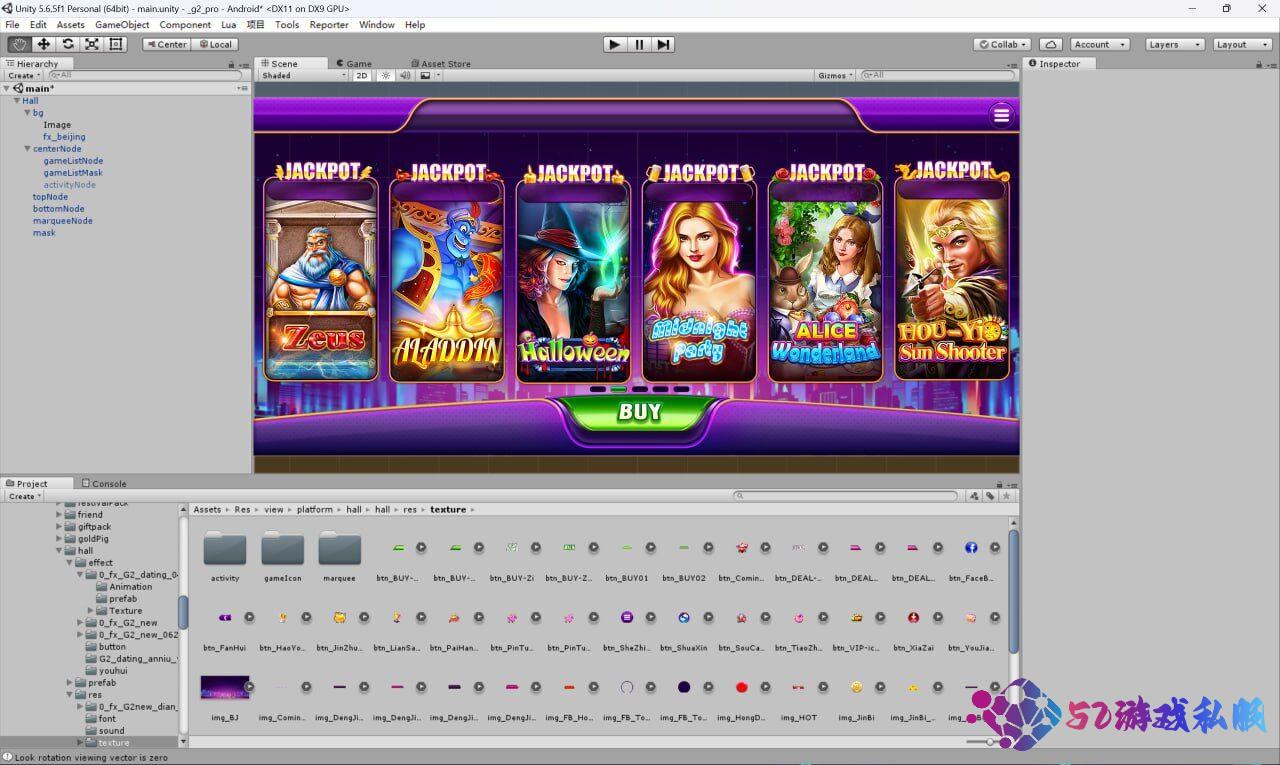Open the GameObject menu
The height and width of the screenshot is (765, 1280).
pyautogui.click(x=122, y=25)
